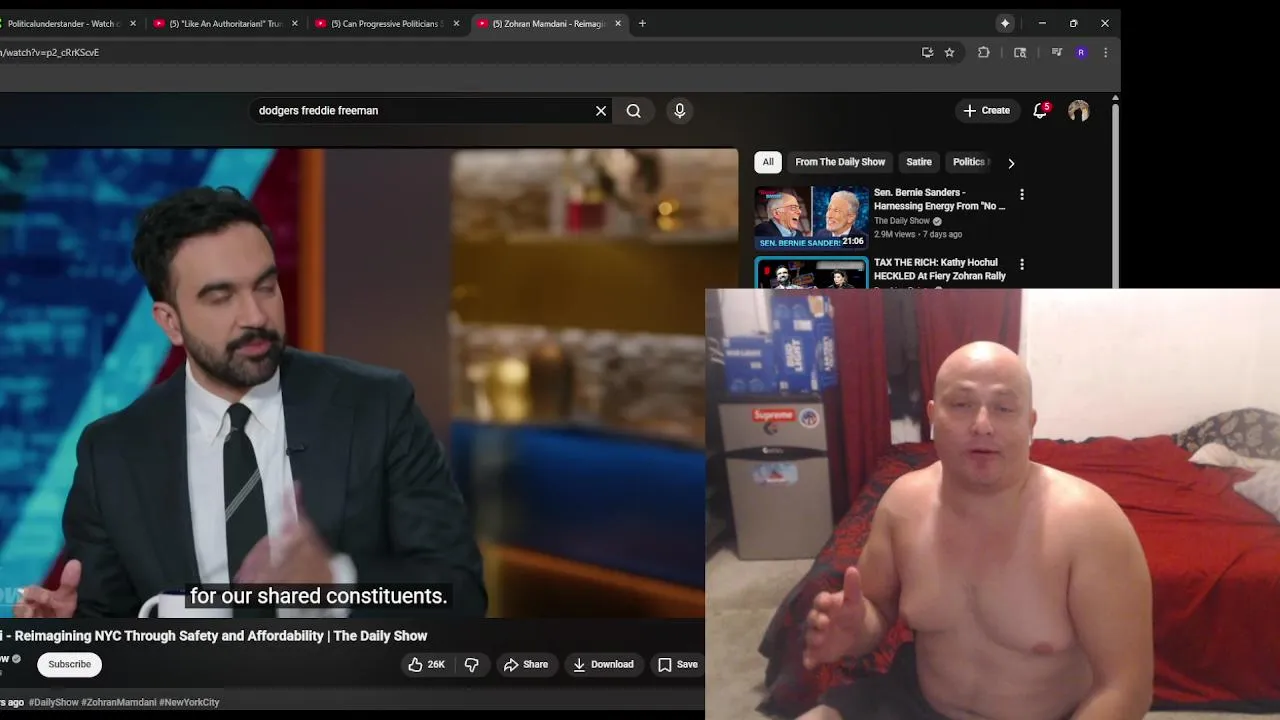
Task: Subscribe to The Daily Show channel
Action: click(69, 664)
